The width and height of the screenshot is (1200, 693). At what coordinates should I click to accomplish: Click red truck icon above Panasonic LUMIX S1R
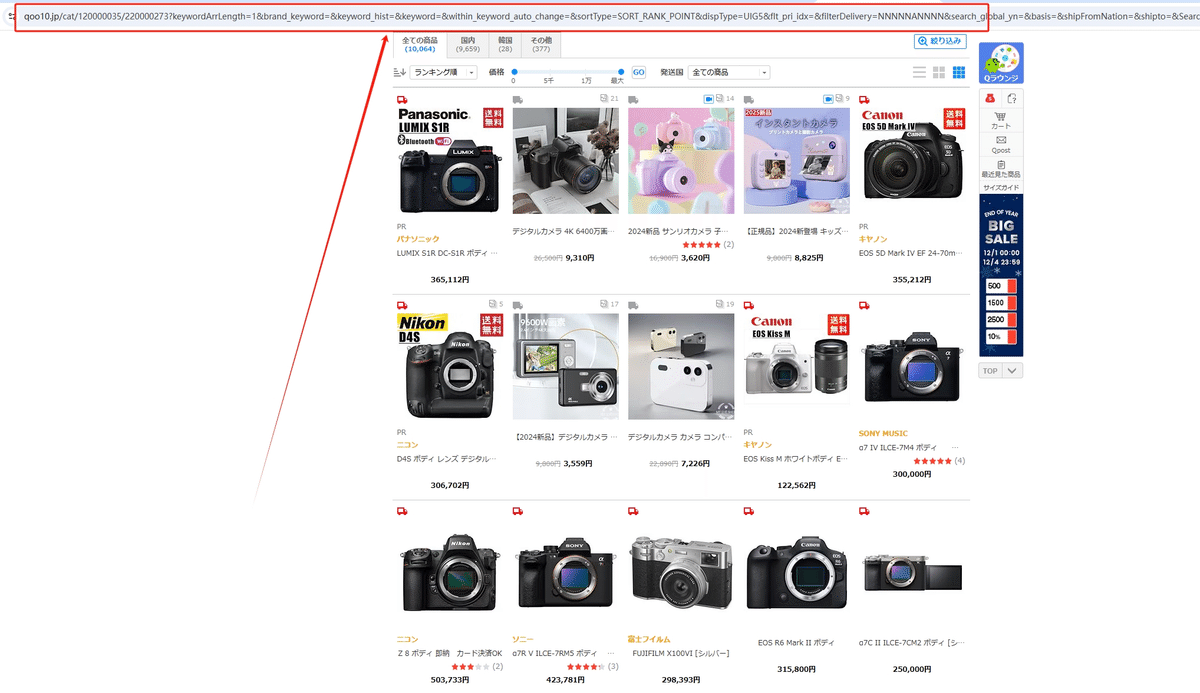point(402,99)
